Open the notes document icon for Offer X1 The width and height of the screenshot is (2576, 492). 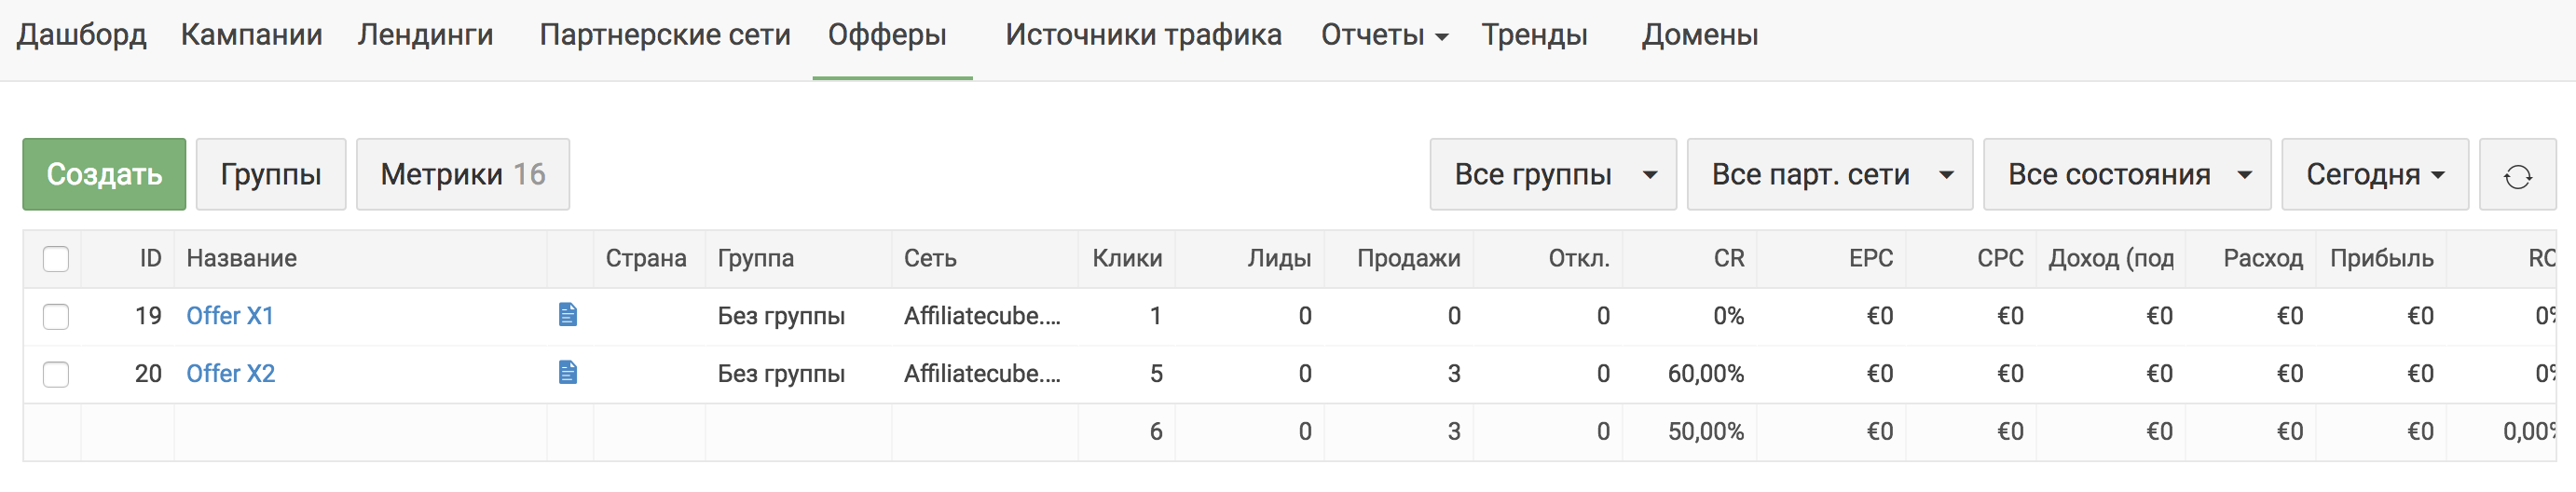(568, 315)
